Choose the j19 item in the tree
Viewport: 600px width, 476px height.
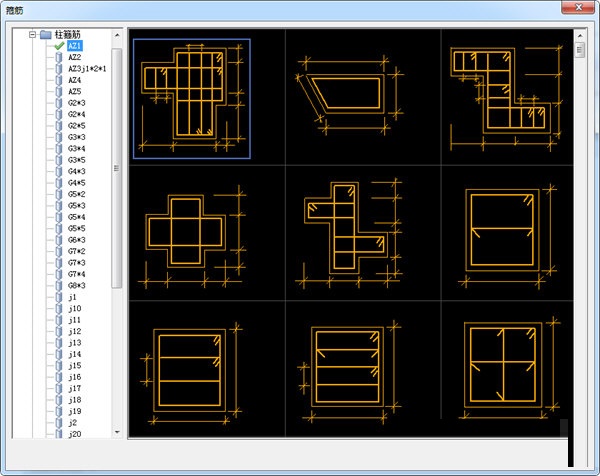coord(74,412)
